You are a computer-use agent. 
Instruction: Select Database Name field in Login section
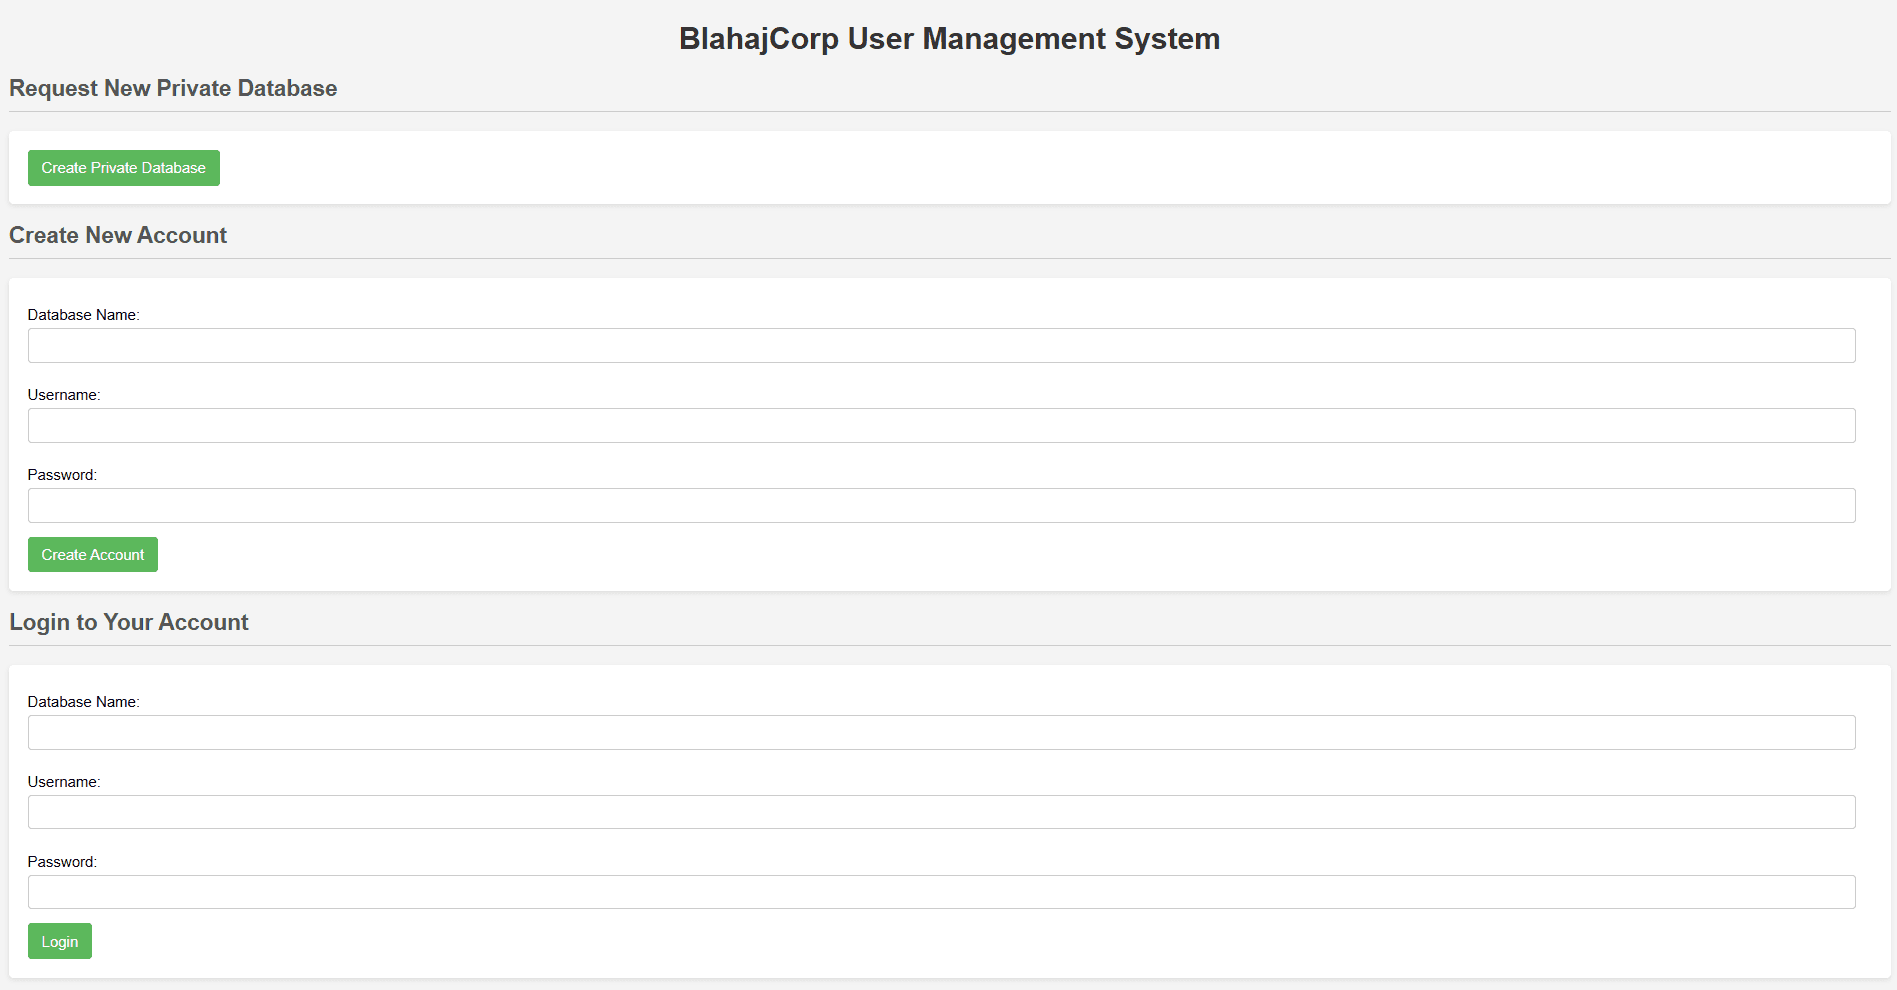pos(941,733)
